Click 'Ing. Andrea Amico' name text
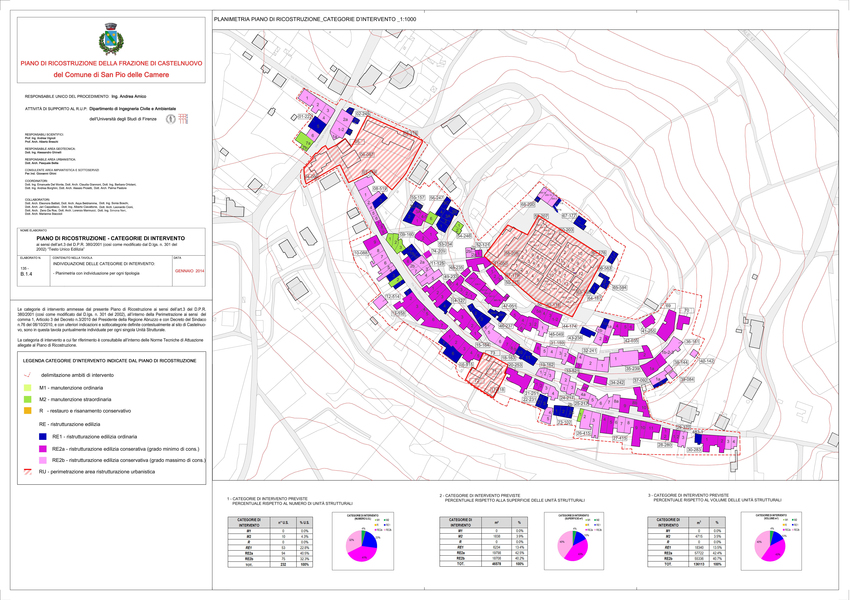The height and width of the screenshot is (600, 850). [x=128, y=96]
